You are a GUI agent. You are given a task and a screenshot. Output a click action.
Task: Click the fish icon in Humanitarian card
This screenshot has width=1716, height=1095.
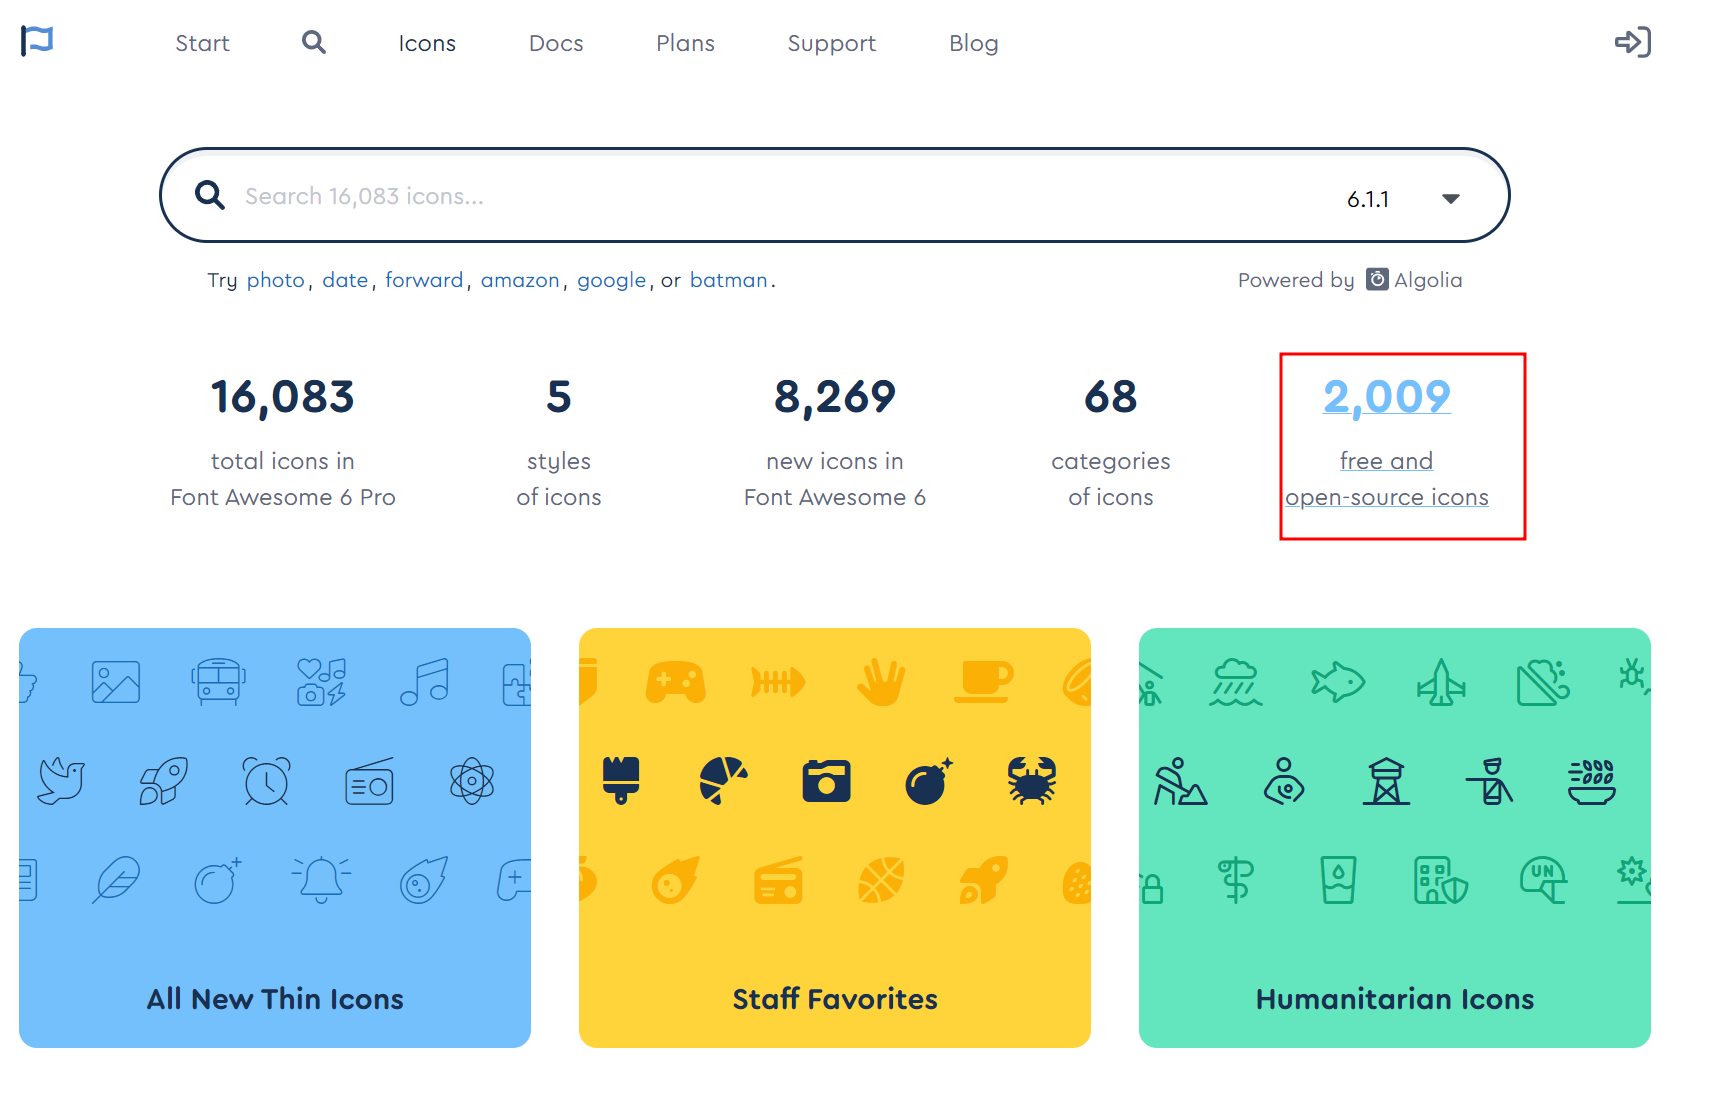(1338, 682)
